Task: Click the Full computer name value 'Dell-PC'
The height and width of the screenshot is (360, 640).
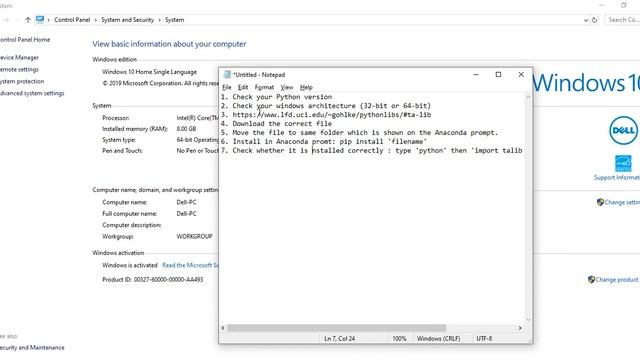Action: 187,213
